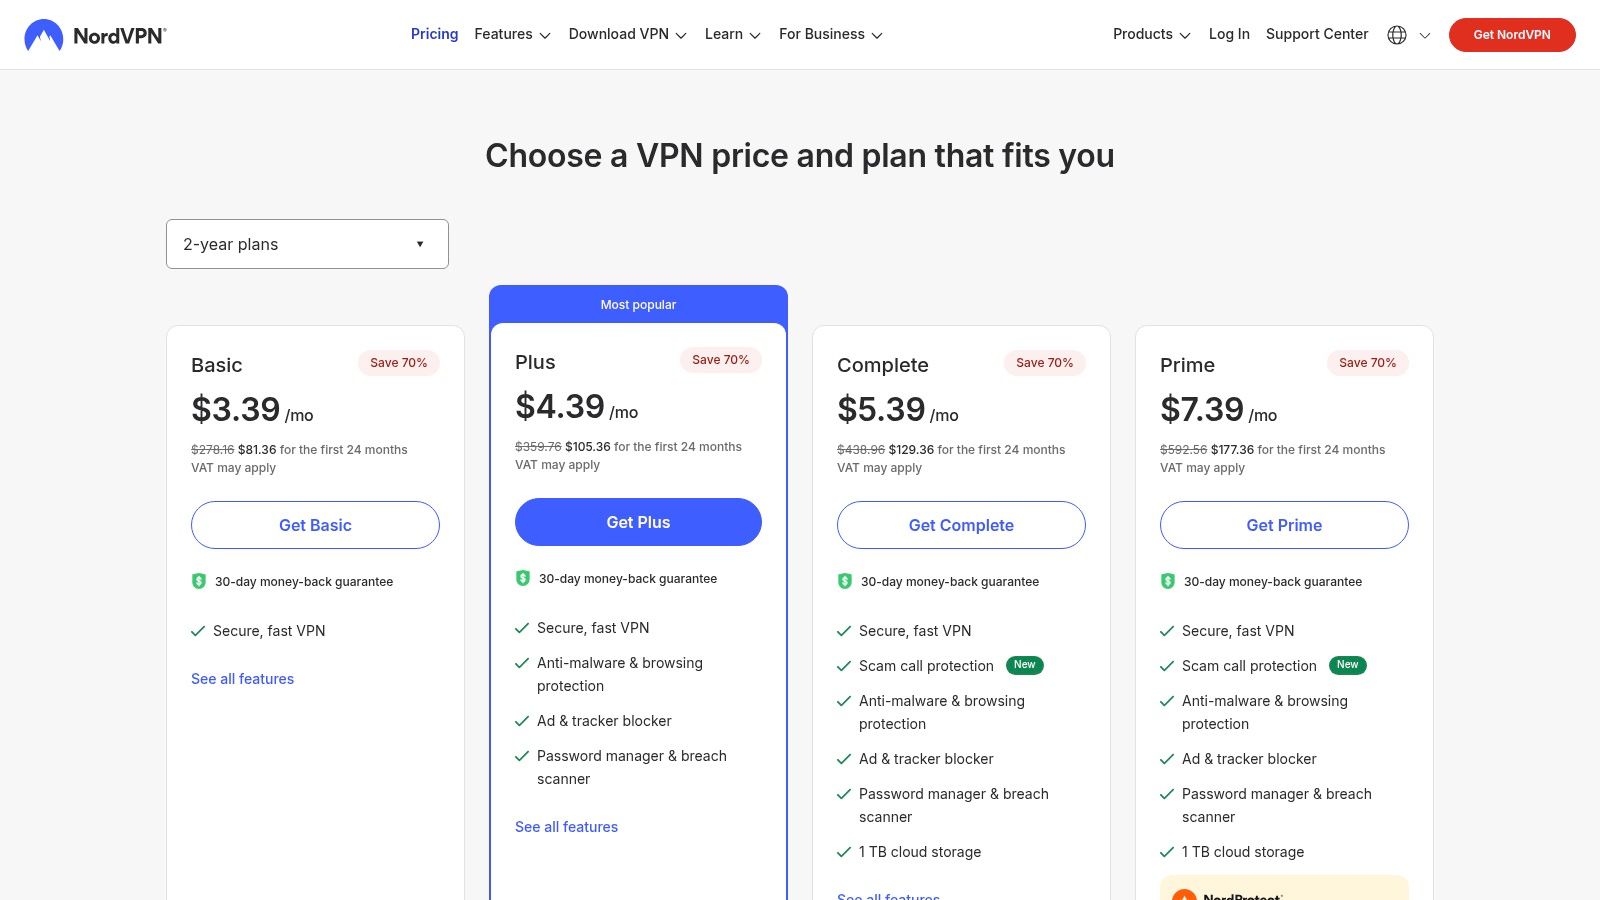Click the New badge next to Scam call protection
1600x900 pixels.
(1024, 665)
